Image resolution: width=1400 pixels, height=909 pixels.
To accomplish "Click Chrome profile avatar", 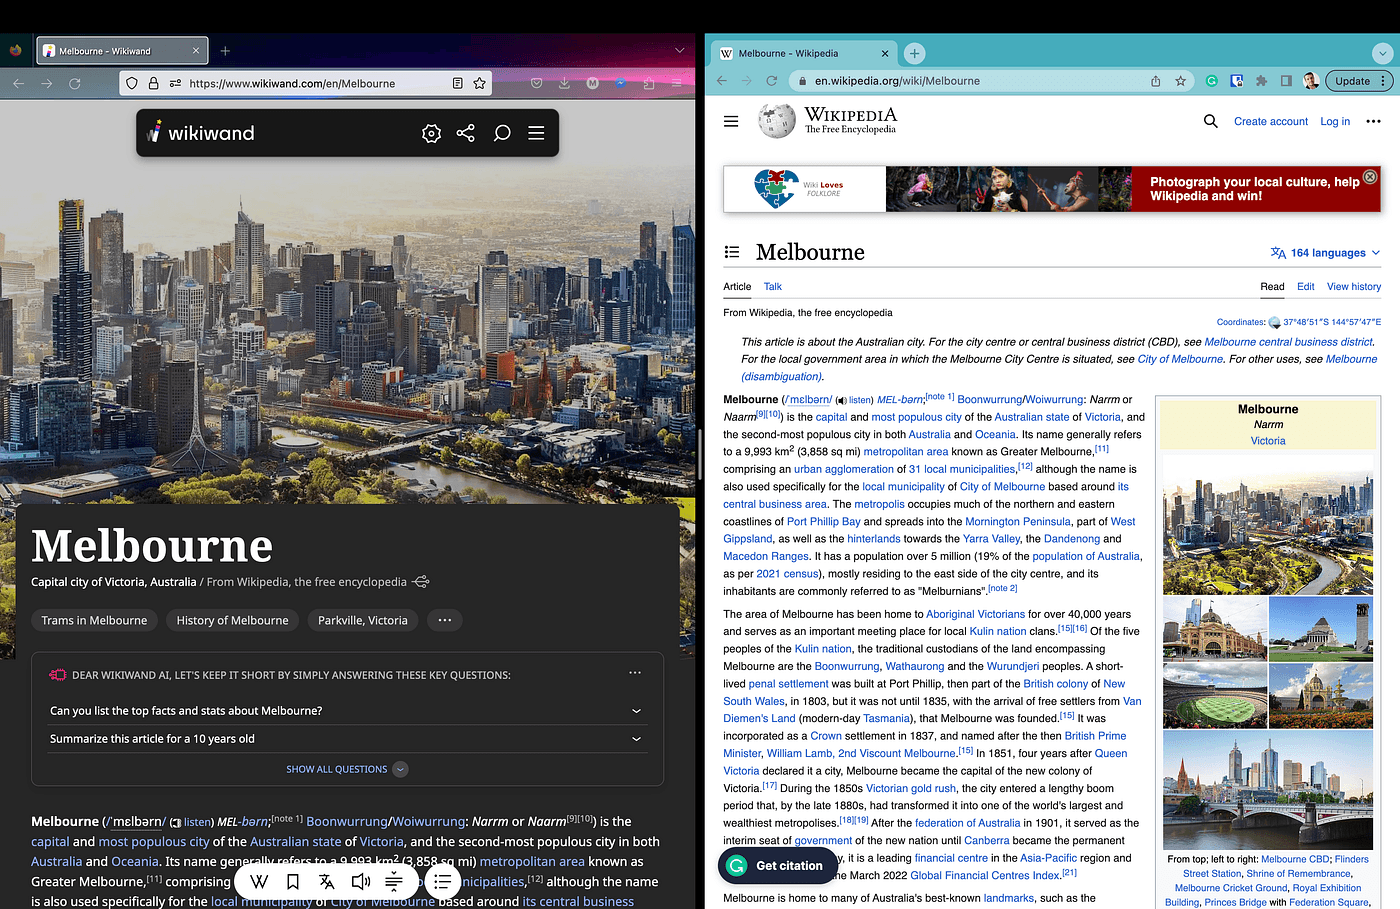I will click(x=1311, y=81).
